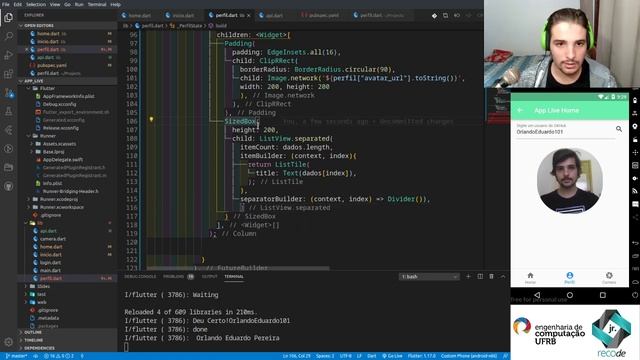The image size is (640, 360).
Task: Switch to the pubspec.yaml editor tab
Action: [x=323, y=16]
